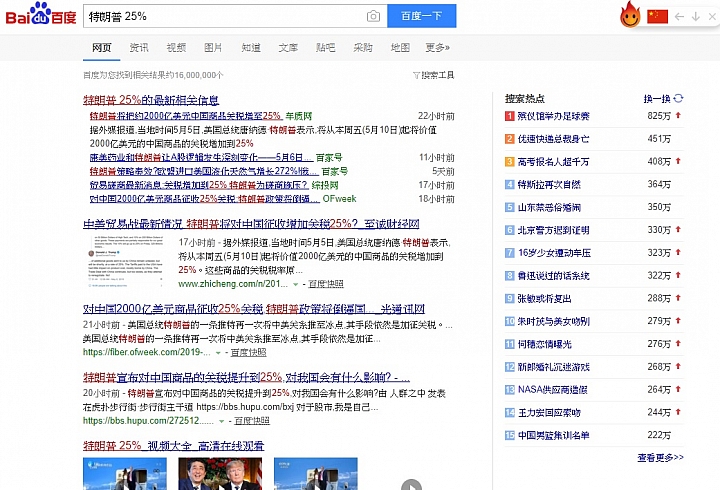Expand dropdown arrow after fiber.ofweek.com URL

pyautogui.click(x=218, y=353)
